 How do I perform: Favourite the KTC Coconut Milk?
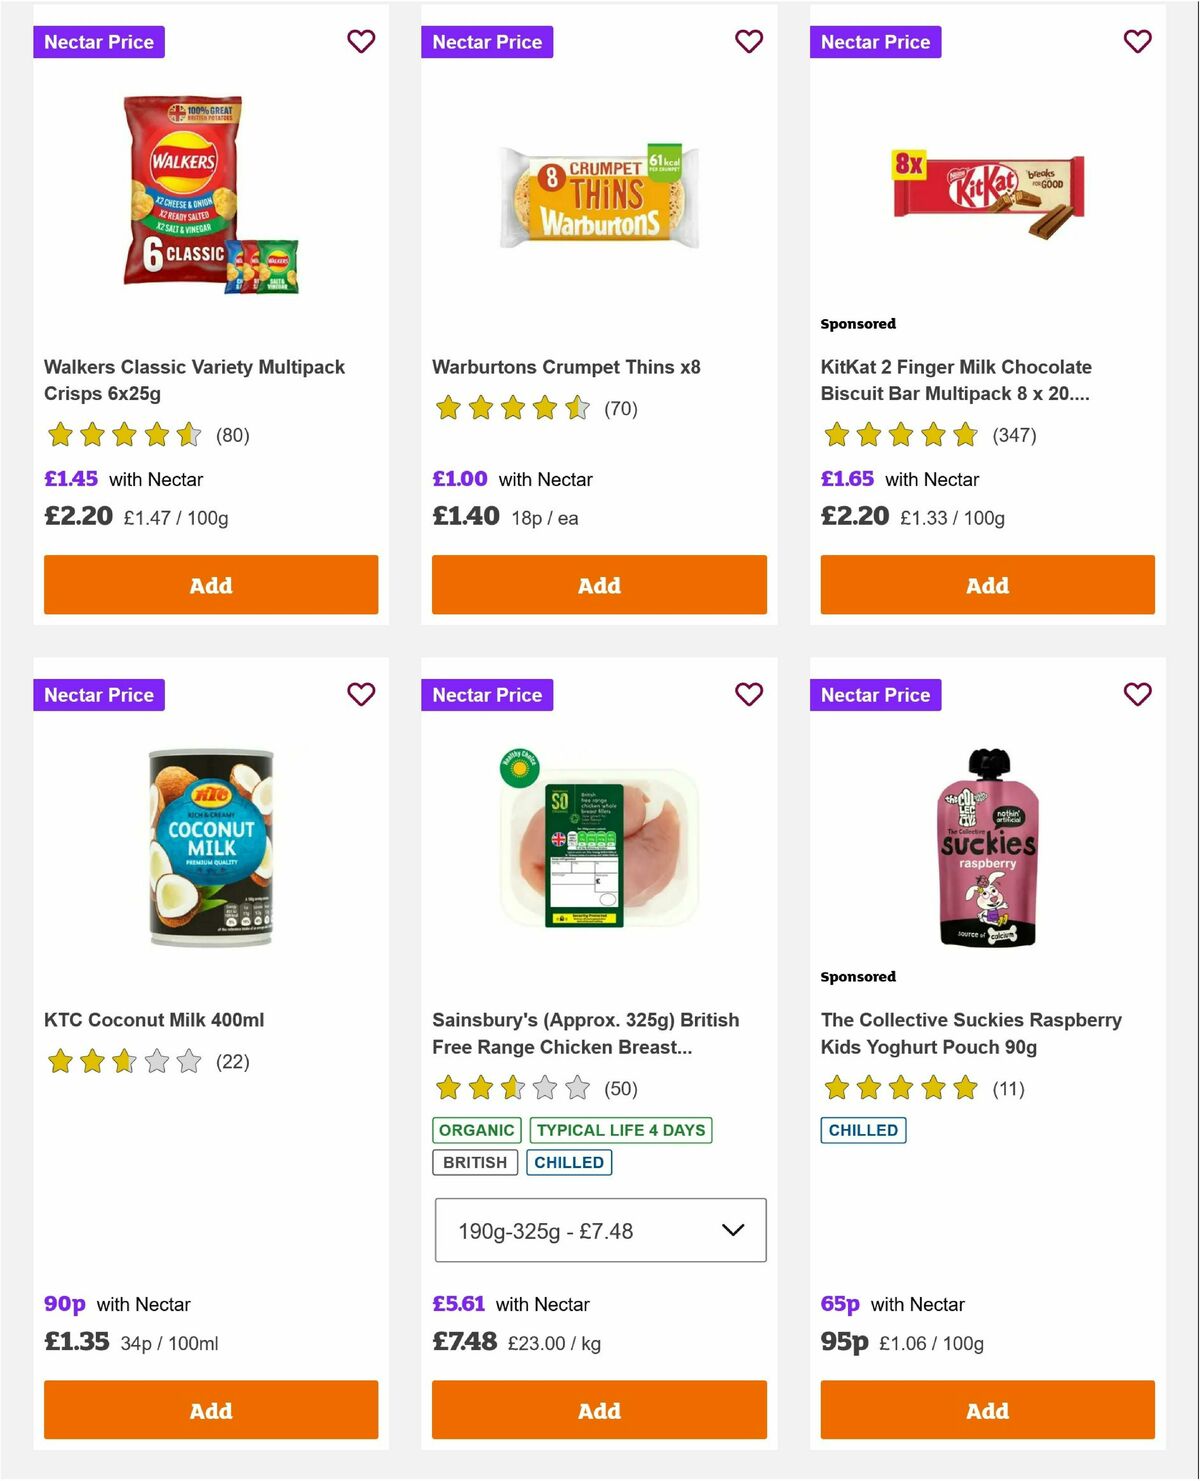click(361, 694)
